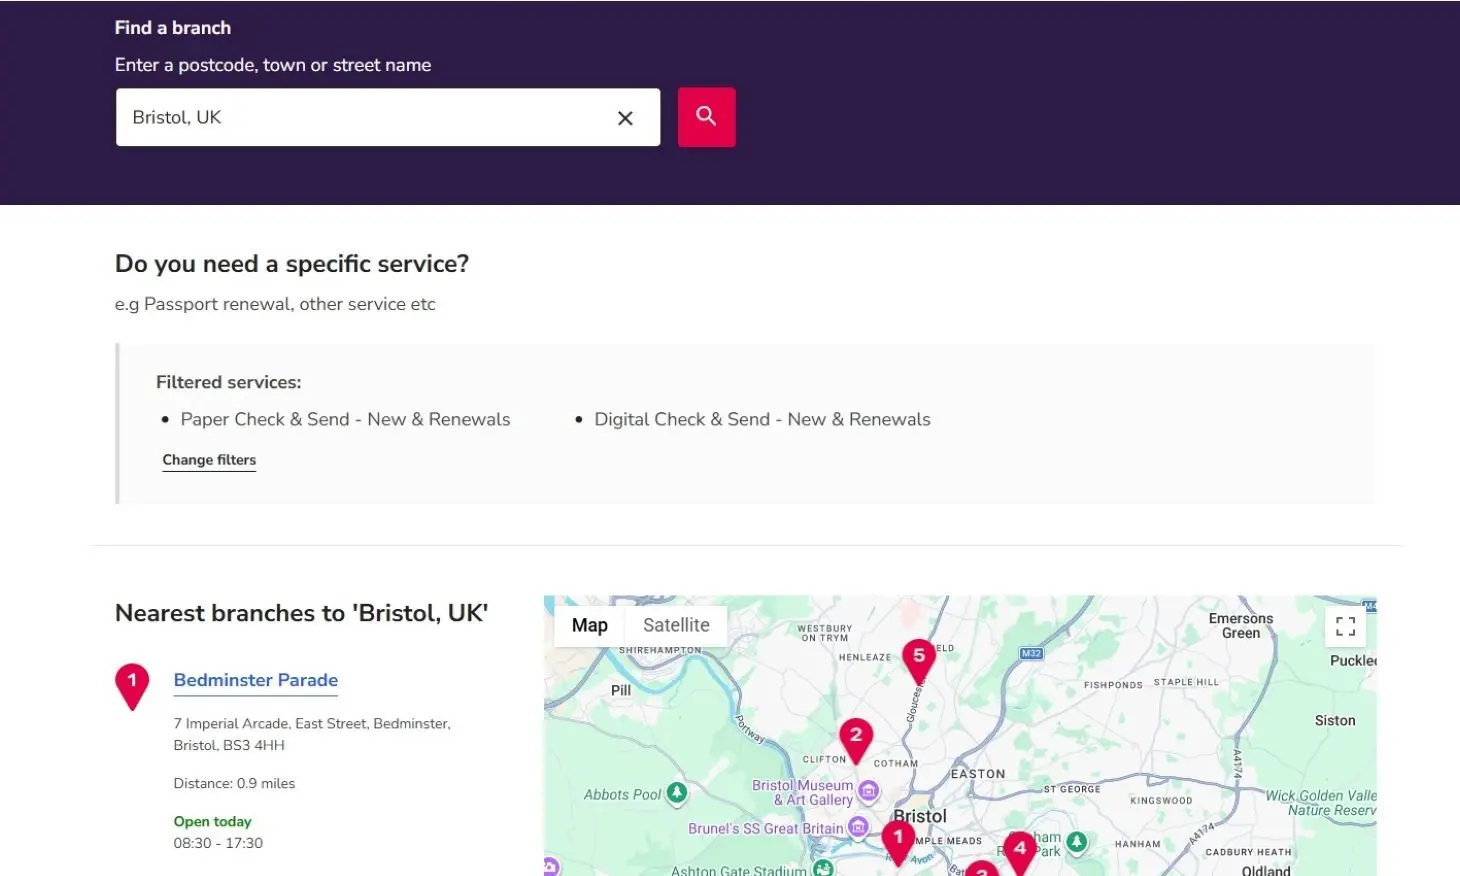The height and width of the screenshot is (876, 1460).
Task: Open Bedminster Parade branch link
Action: (256, 680)
